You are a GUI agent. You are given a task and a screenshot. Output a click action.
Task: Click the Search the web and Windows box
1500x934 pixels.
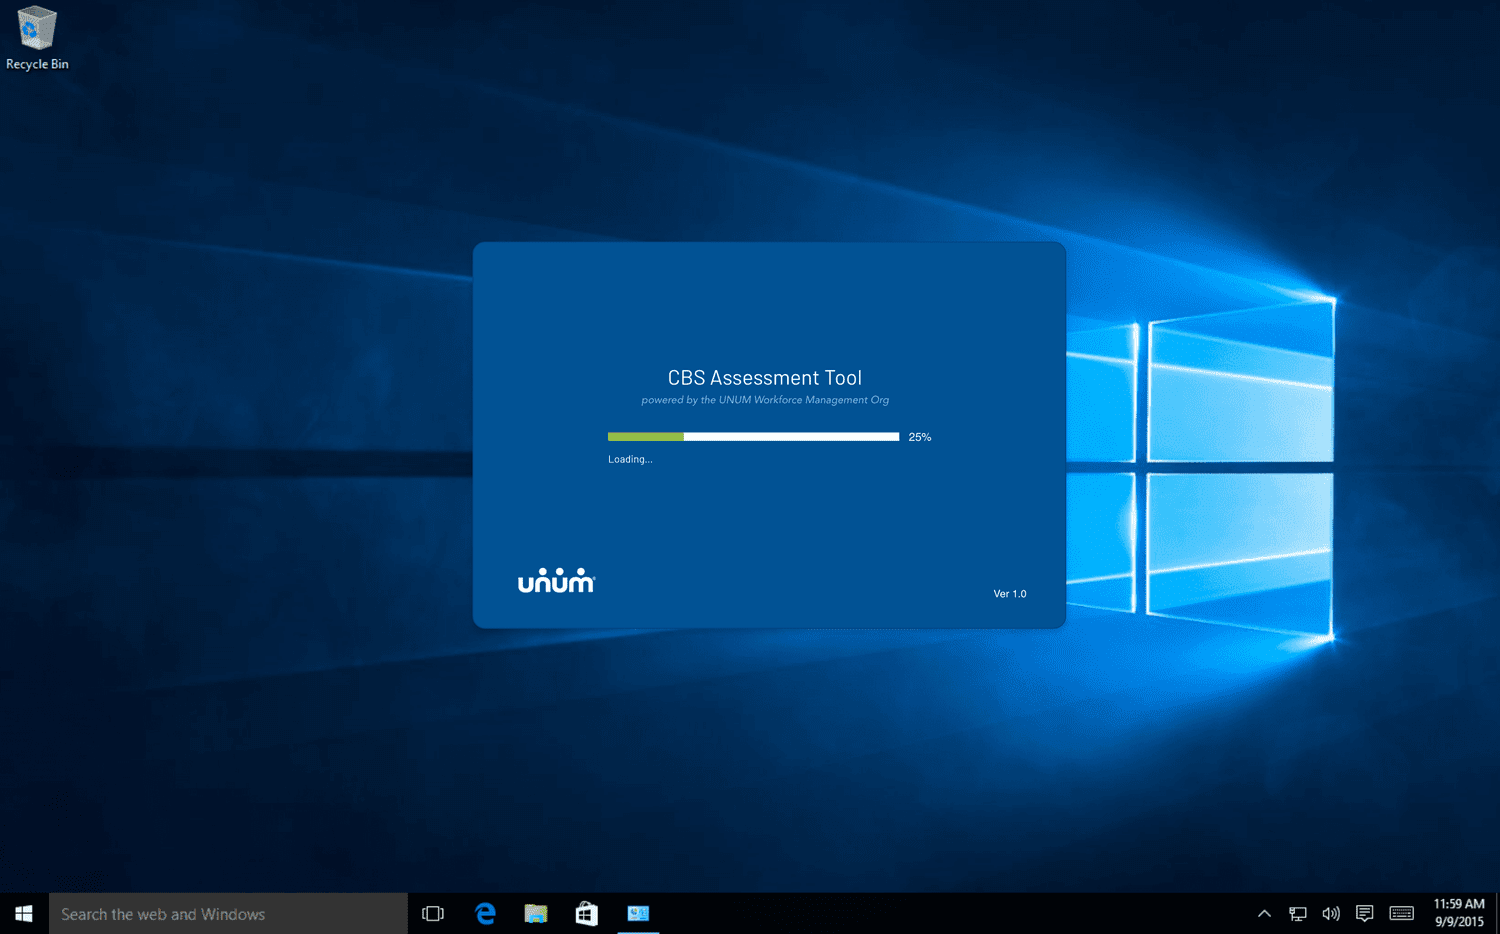(x=228, y=914)
